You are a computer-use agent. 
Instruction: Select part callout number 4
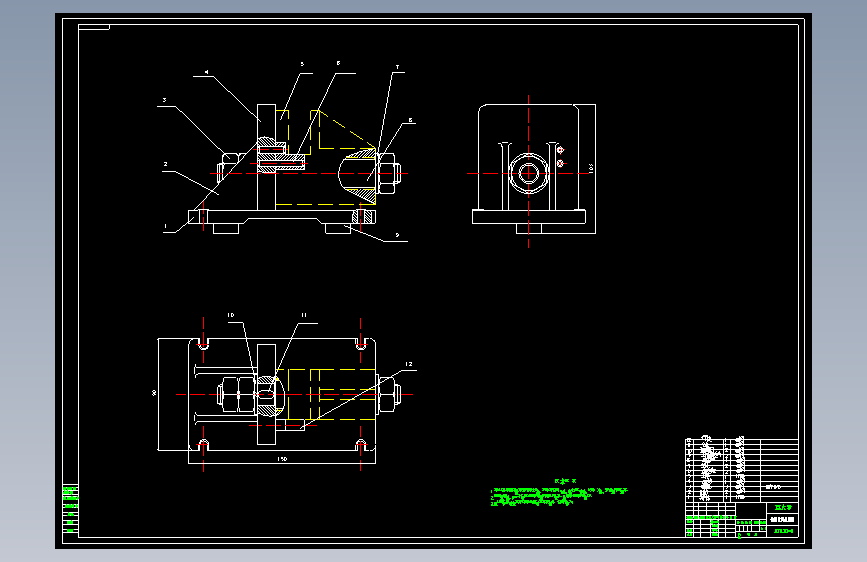(207, 72)
